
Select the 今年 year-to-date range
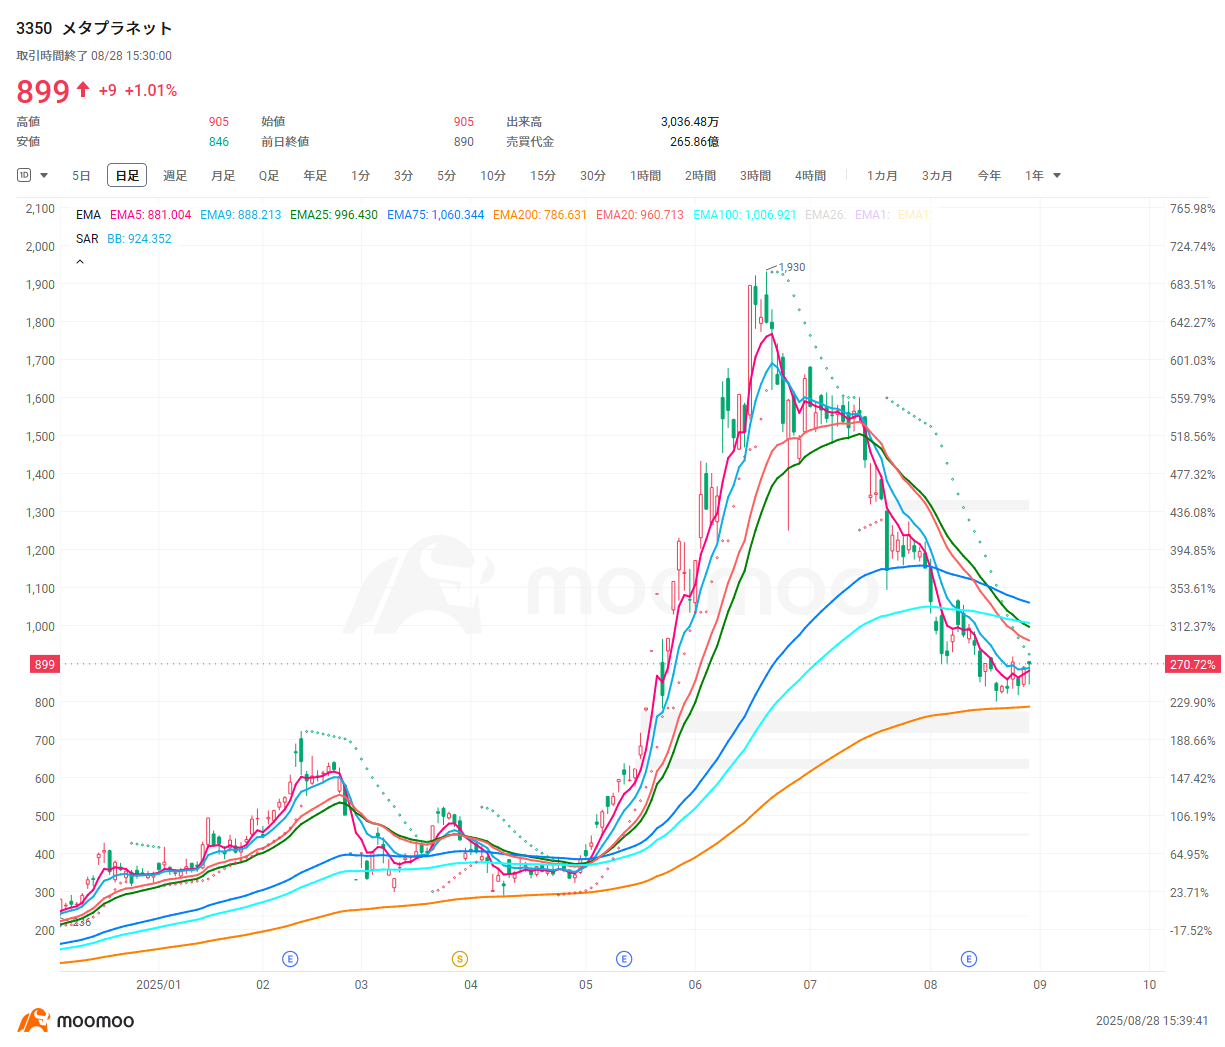click(x=989, y=175)
